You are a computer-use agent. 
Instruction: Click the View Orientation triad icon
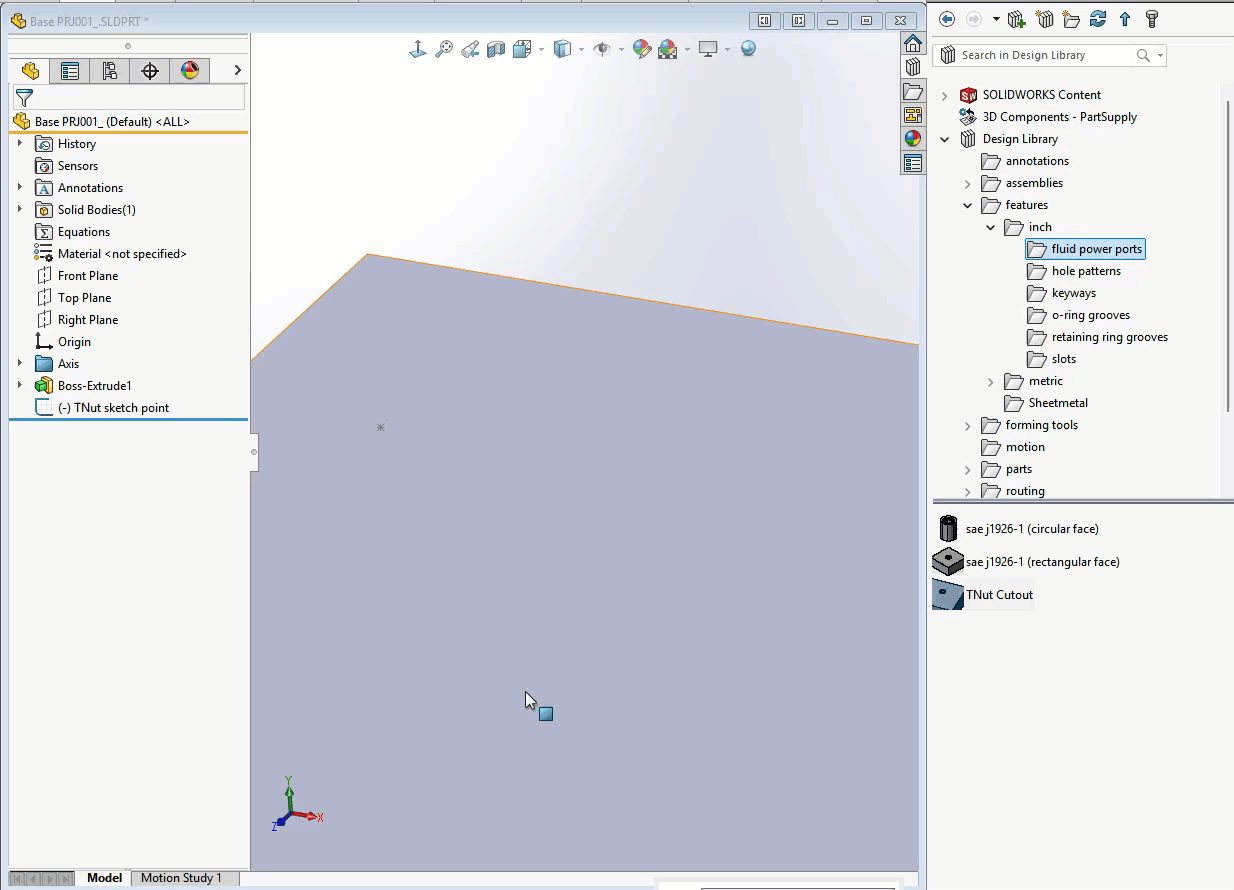[x=418, y=49]
